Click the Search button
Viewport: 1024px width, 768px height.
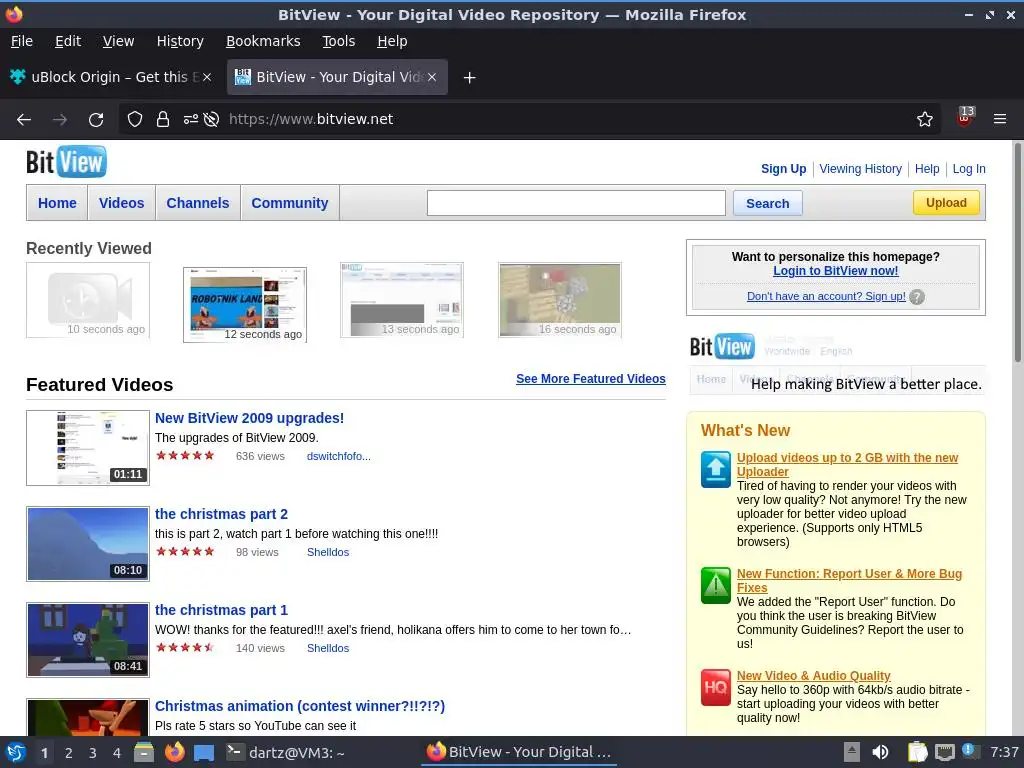767,203
